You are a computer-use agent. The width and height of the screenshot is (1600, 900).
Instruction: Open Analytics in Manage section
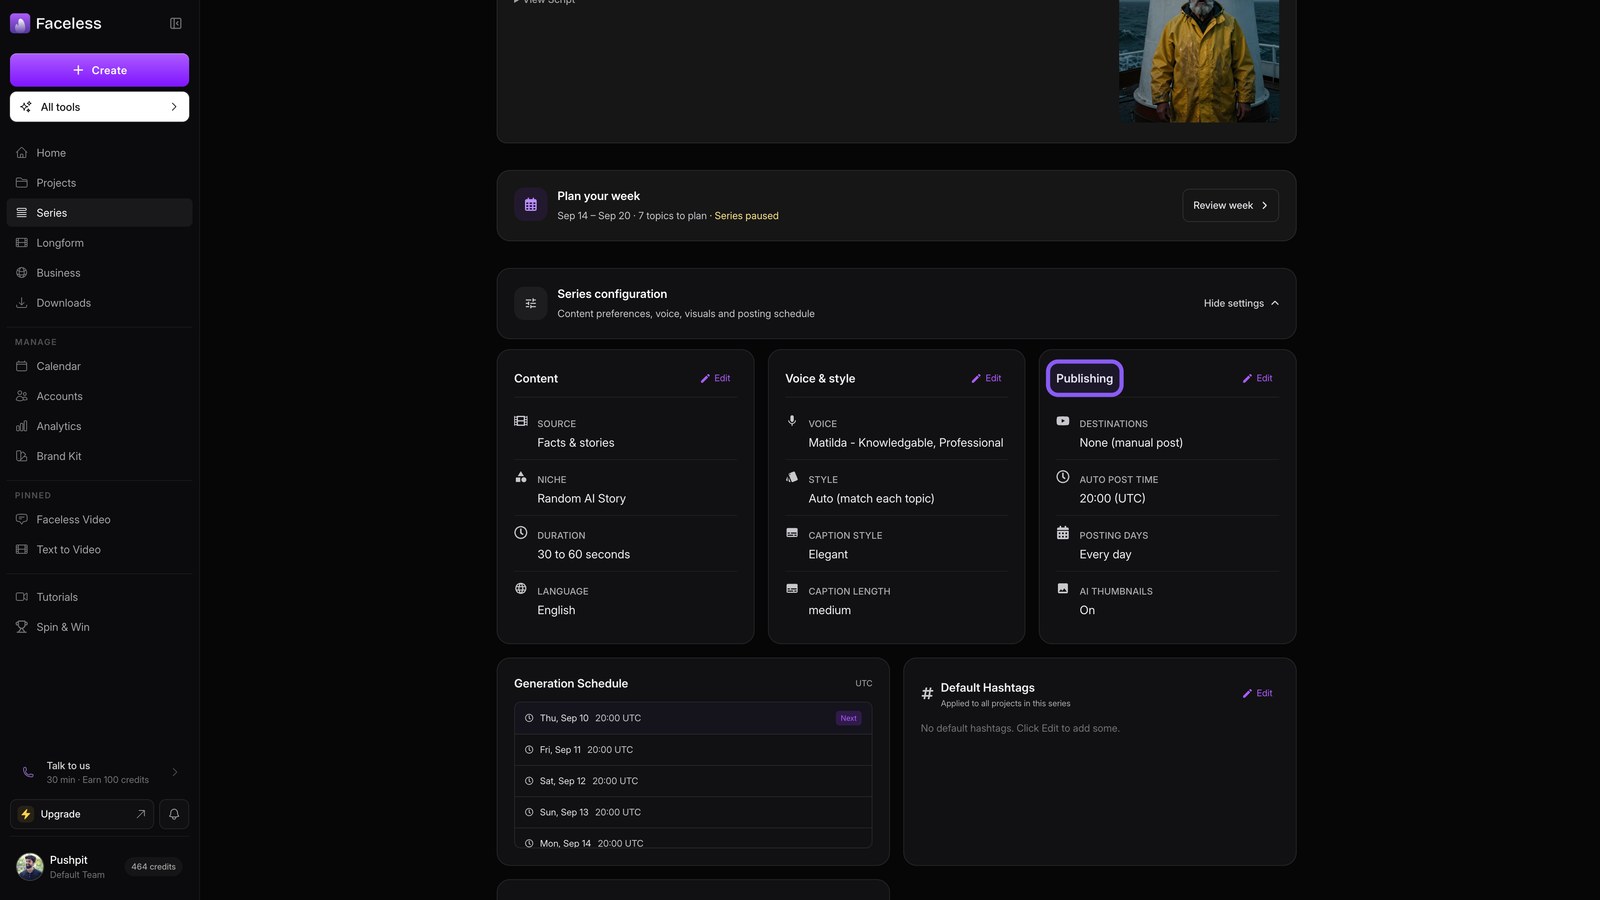[99, 426]
